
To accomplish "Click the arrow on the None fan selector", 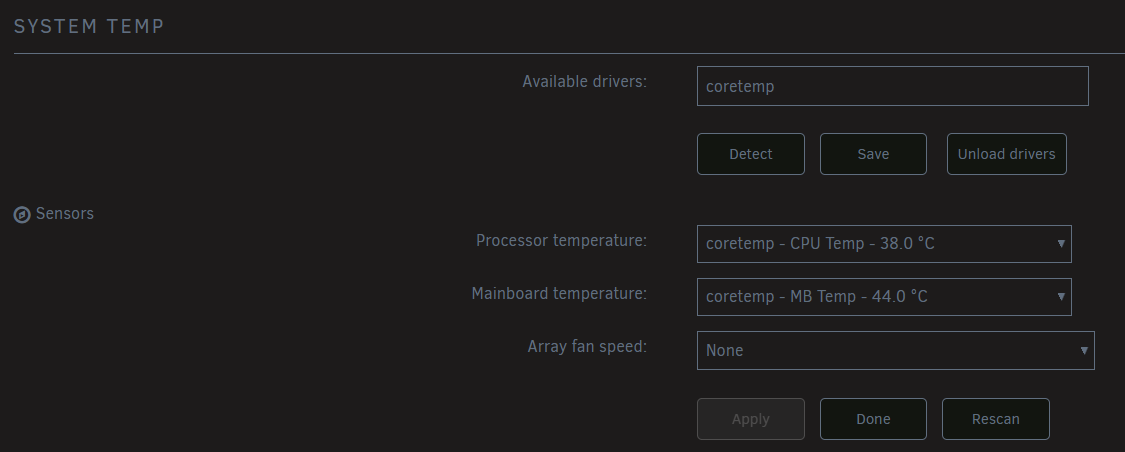I will point(1084,351).
